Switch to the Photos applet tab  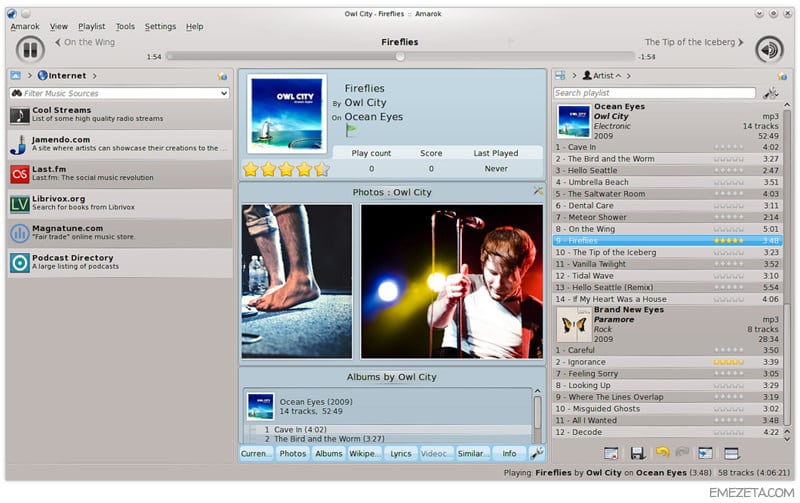(x=293, y=453)
